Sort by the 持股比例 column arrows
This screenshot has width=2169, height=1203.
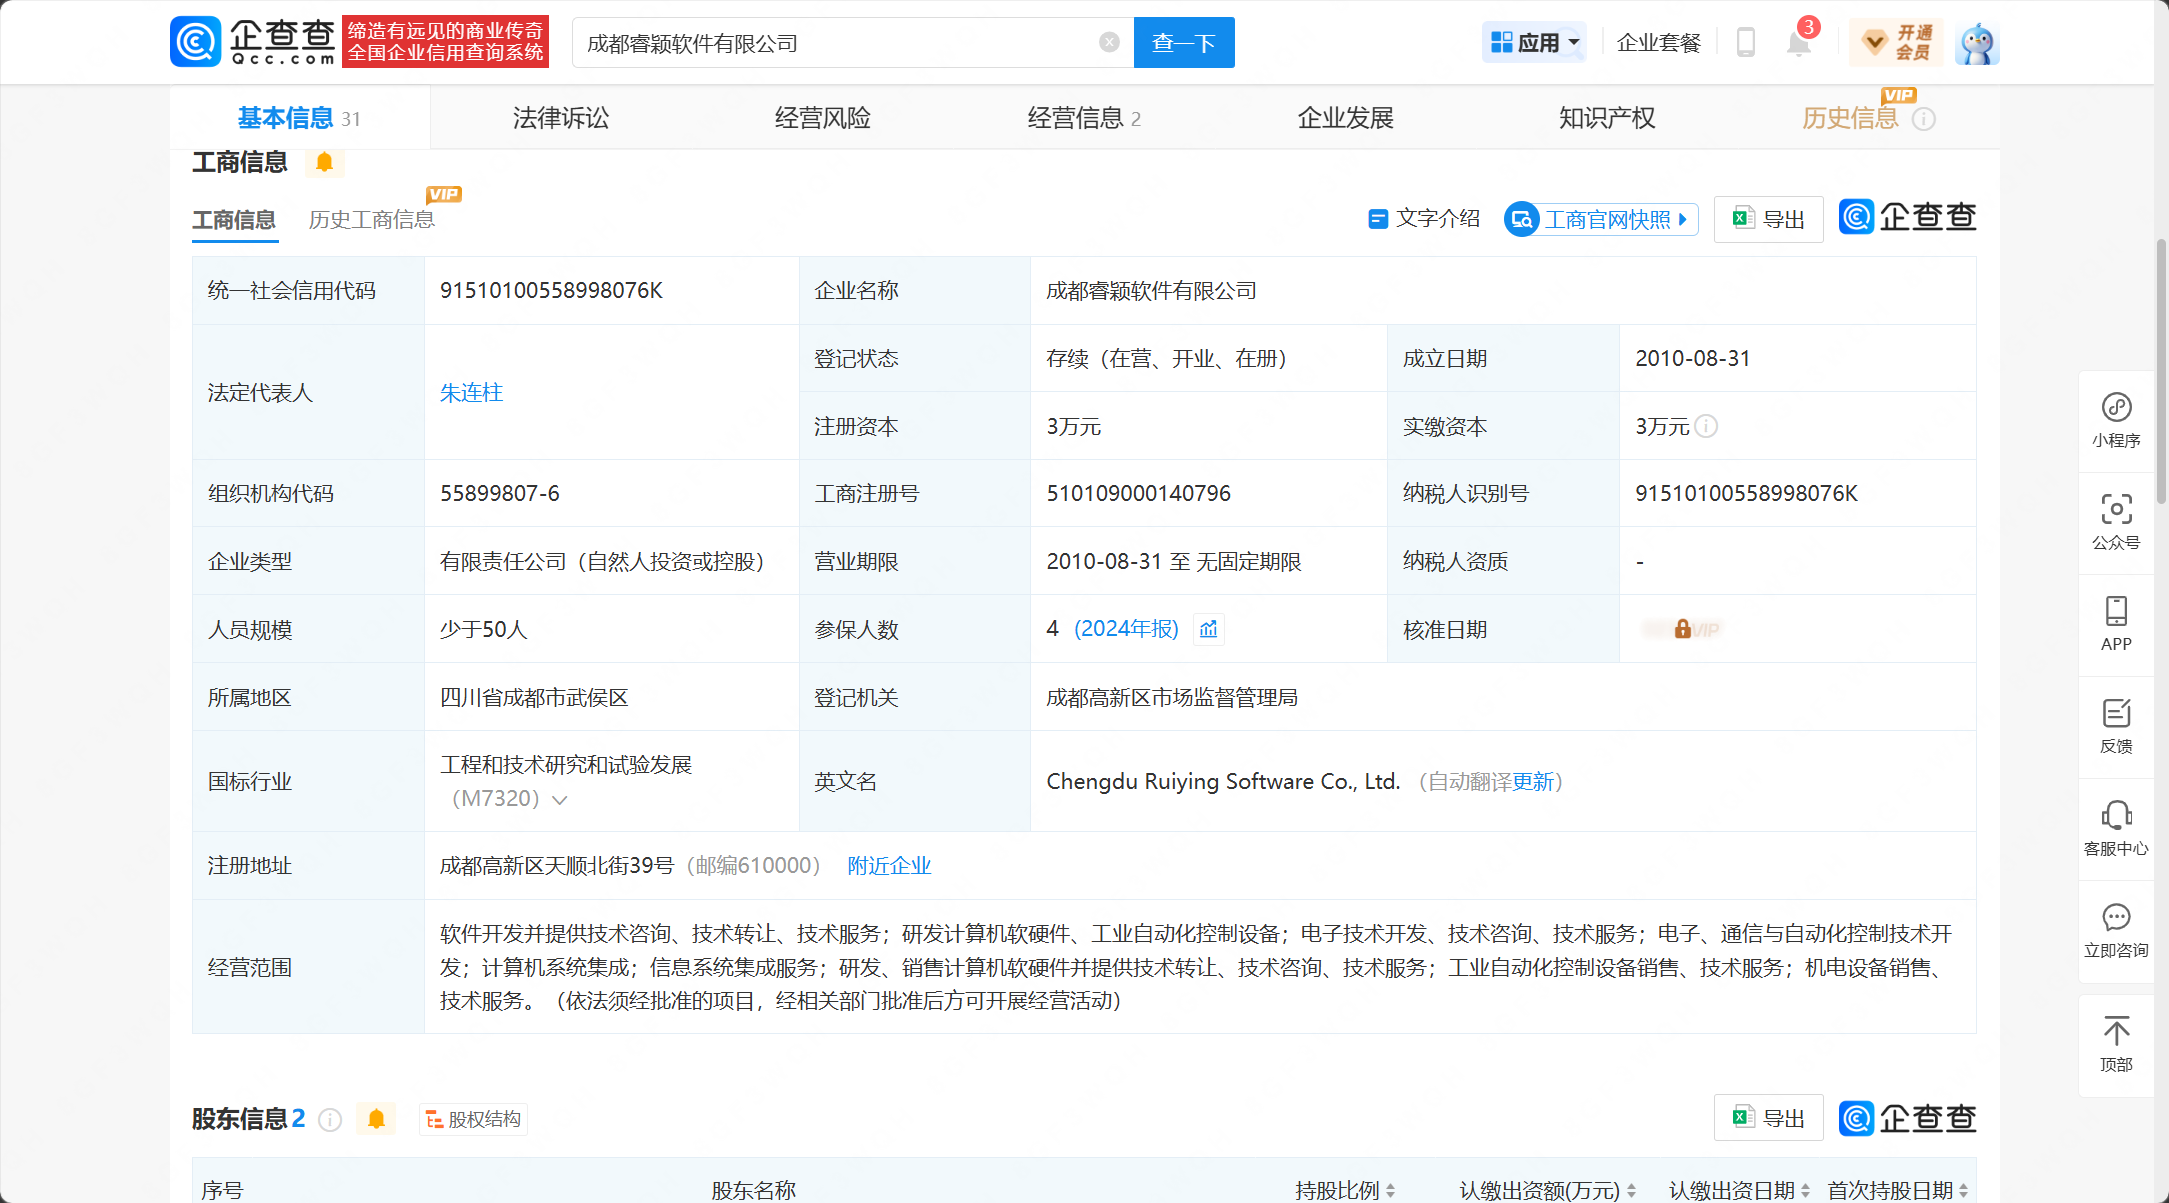pos(1391,1190)
